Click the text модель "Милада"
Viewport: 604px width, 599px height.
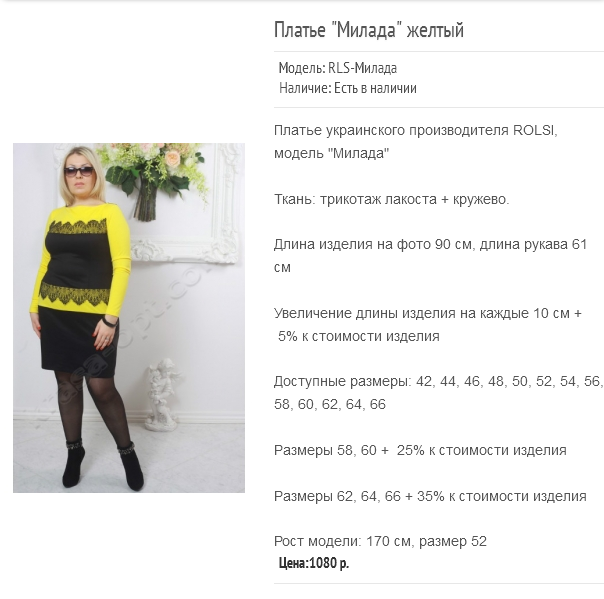[x=331, y=153]
